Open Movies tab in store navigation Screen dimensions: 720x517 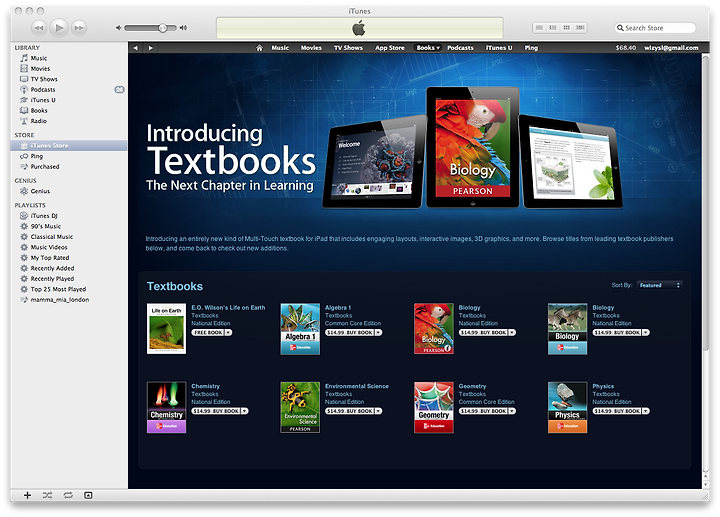point(311,48)
